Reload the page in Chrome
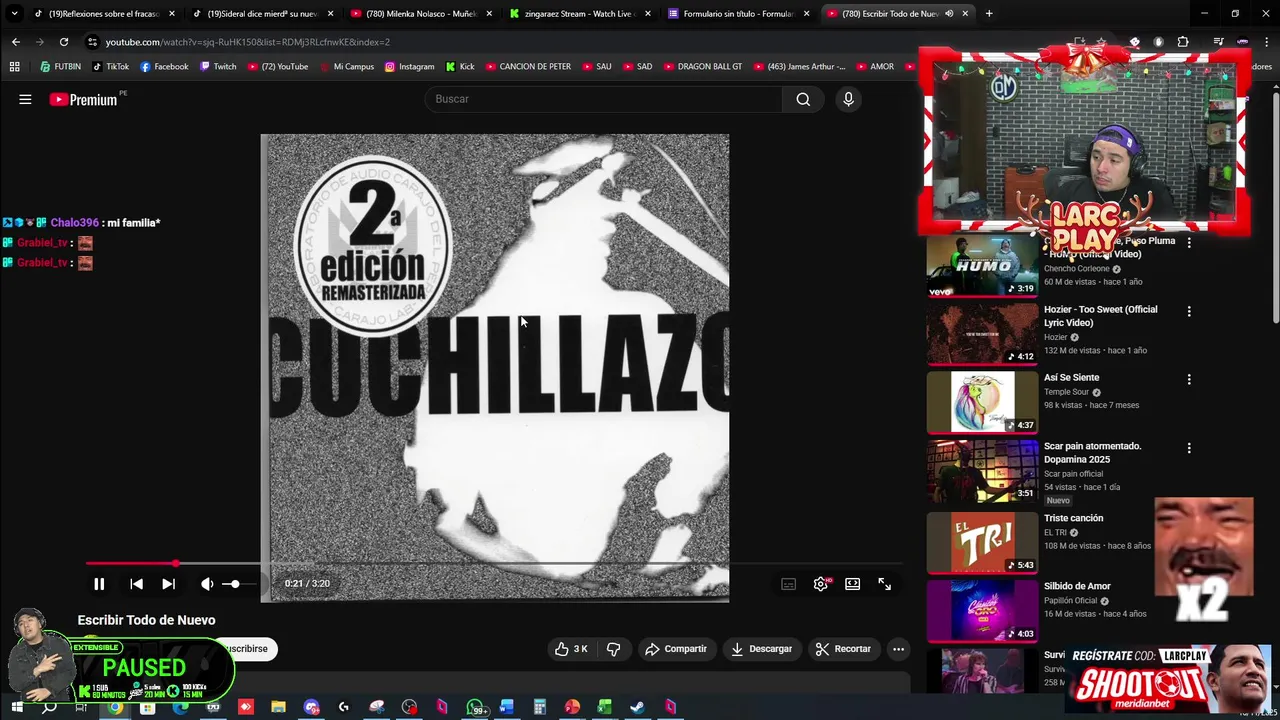Viewport: 1280px width, 720px height. click(x=64, y=42)
